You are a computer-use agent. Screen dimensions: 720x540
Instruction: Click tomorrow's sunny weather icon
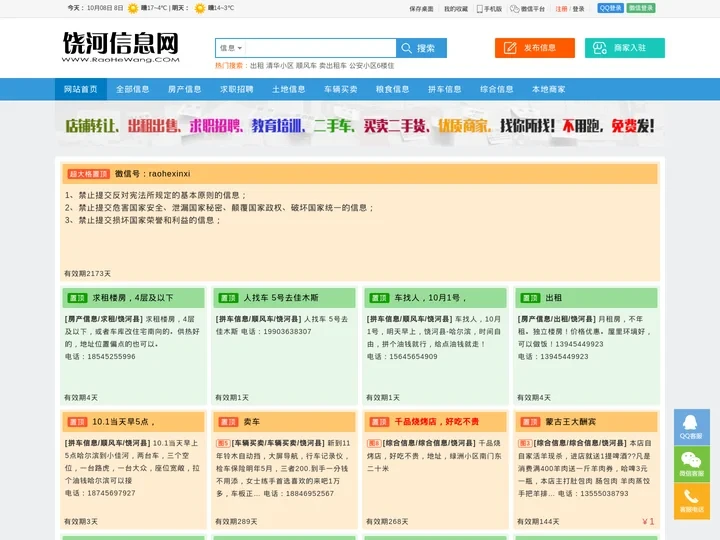coord(200,8)
